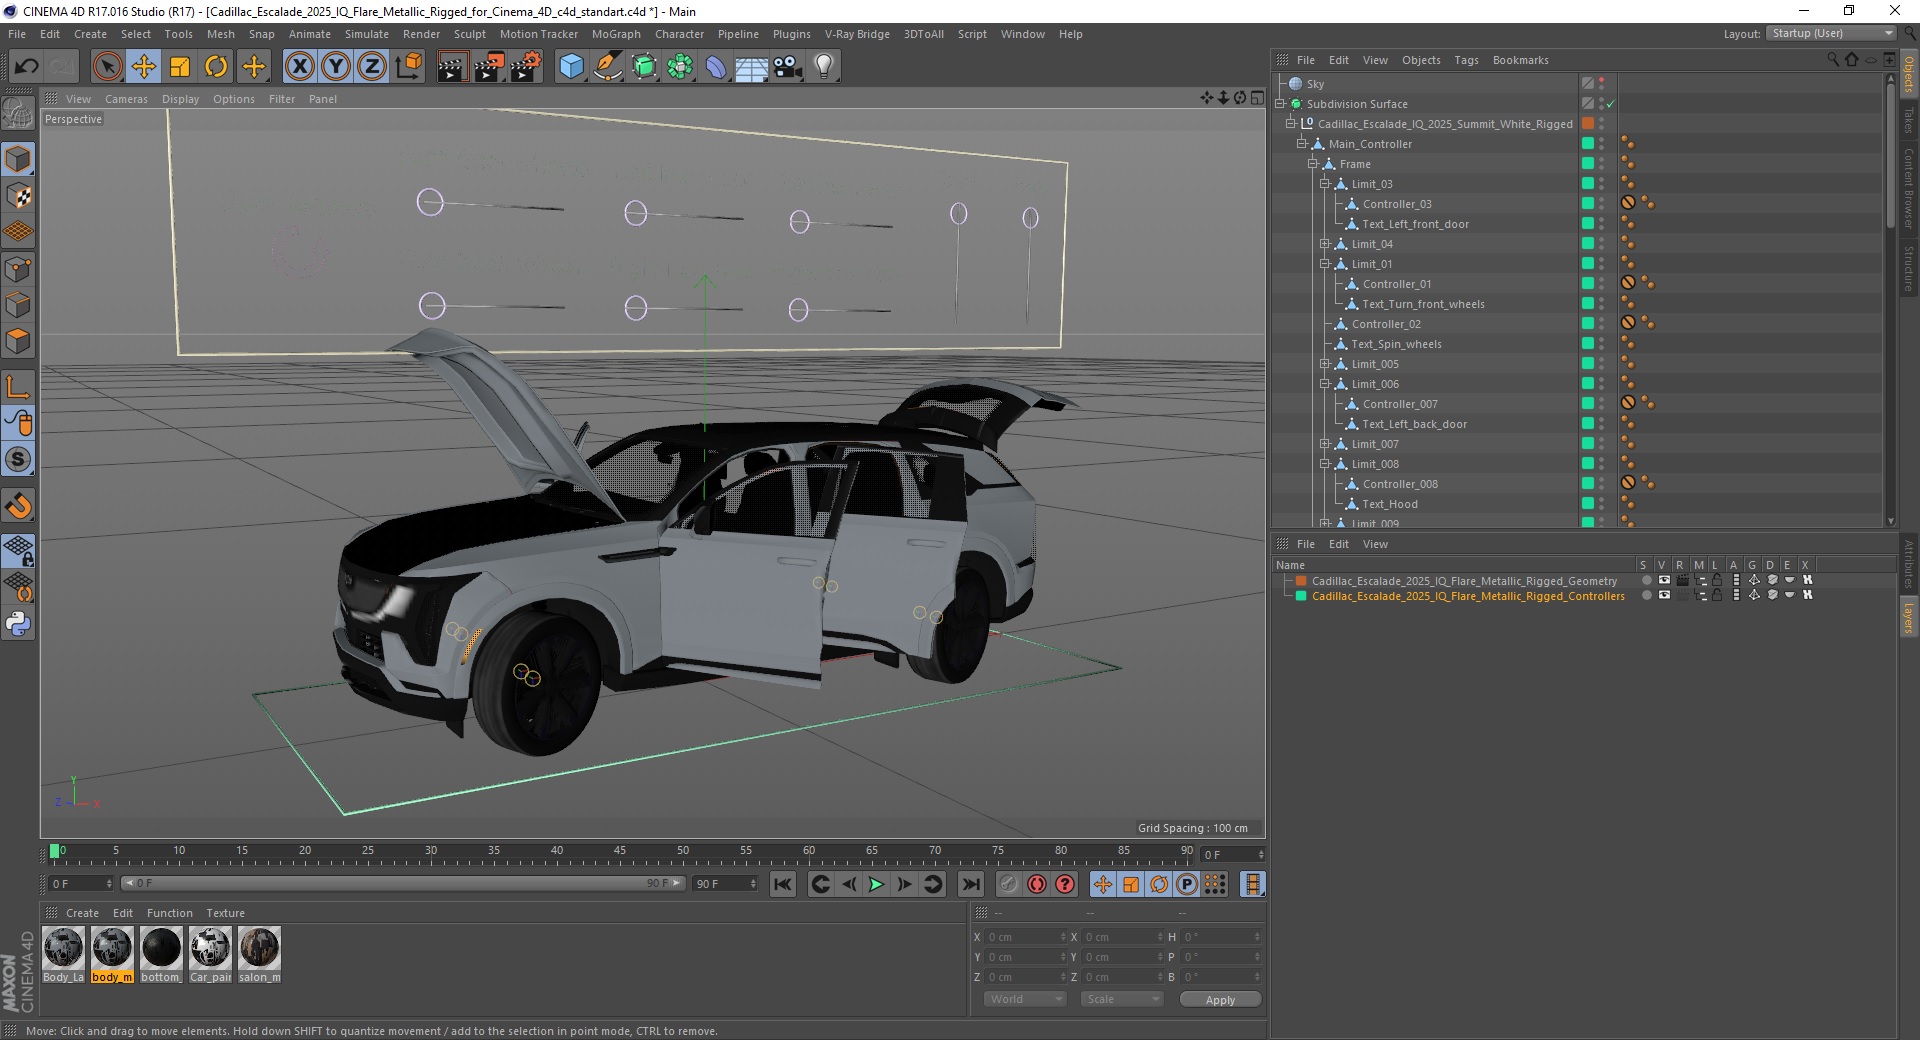Open the spline pen tool

(x=607, y=67)
